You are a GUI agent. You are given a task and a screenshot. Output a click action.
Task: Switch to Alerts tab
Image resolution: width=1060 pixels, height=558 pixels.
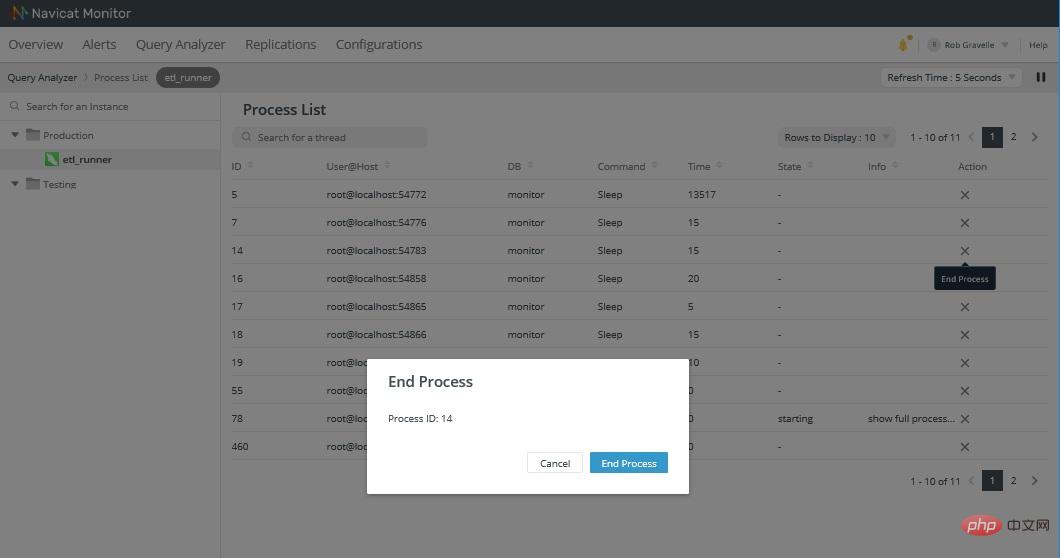point(99,45)
